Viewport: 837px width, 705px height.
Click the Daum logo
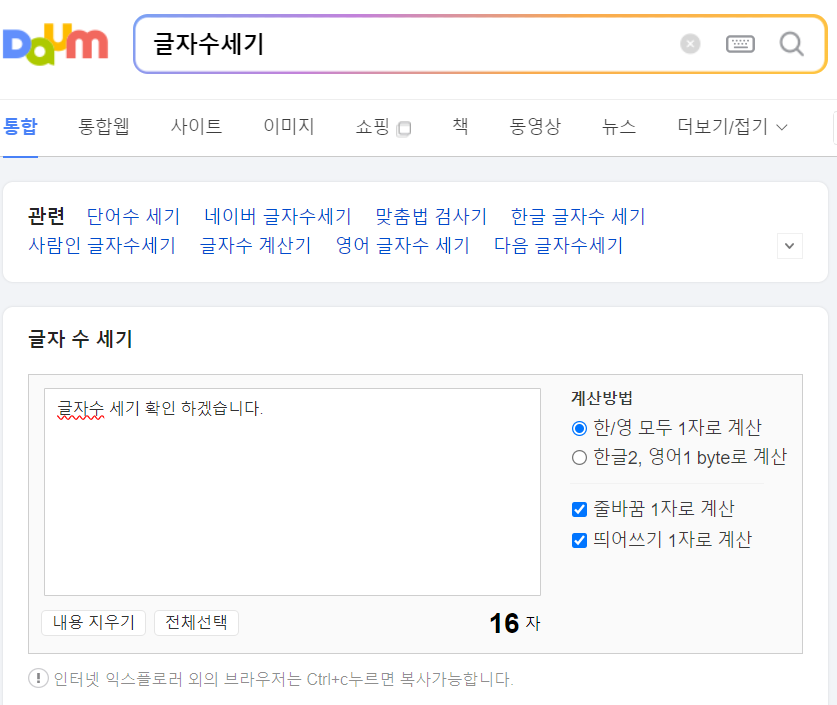coord(55,44)
